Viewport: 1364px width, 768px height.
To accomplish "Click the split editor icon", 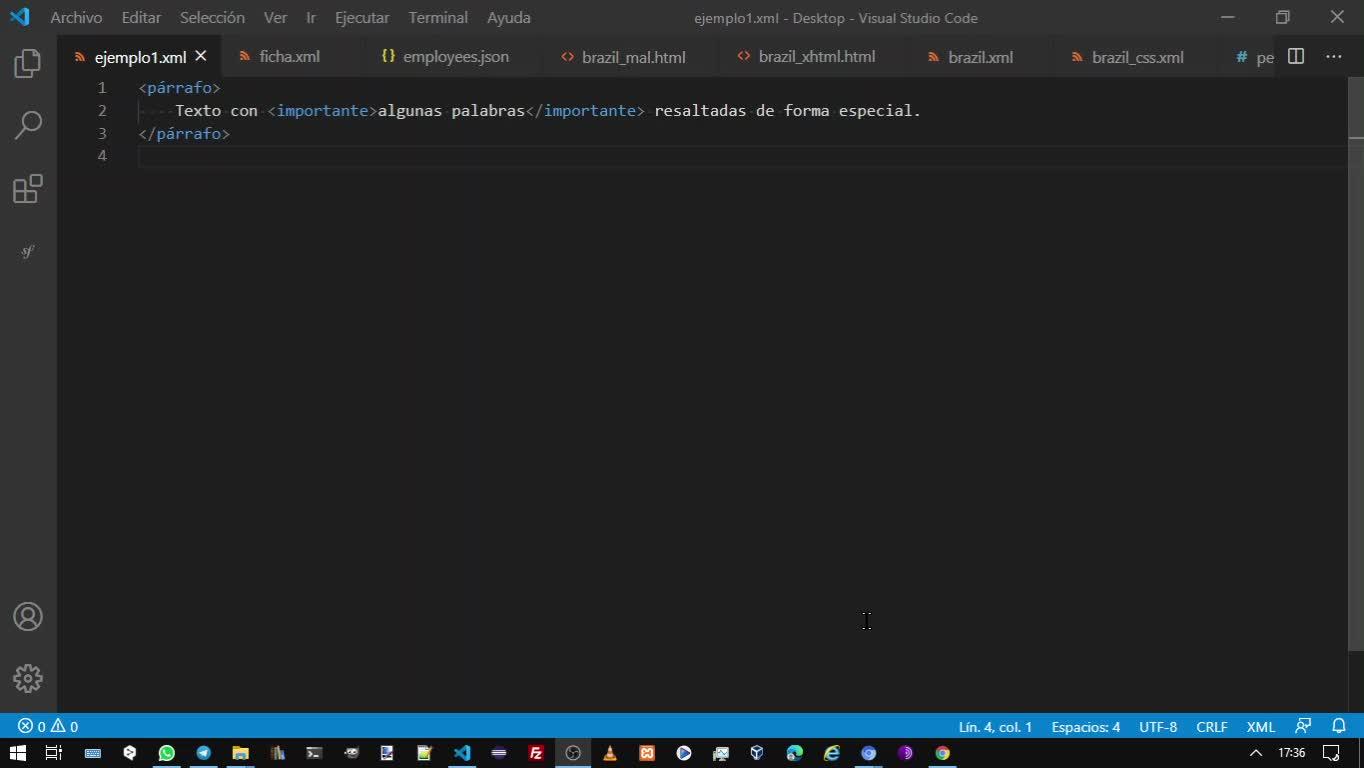I will pos(1296,57).
